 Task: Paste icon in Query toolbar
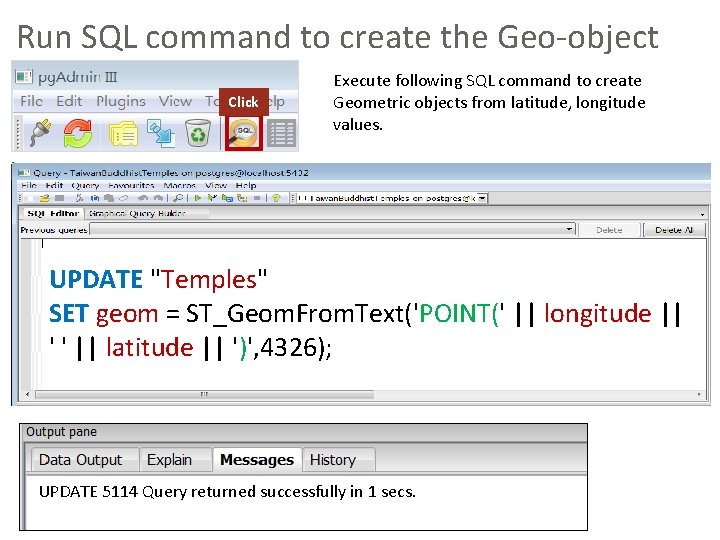point(109,198)
